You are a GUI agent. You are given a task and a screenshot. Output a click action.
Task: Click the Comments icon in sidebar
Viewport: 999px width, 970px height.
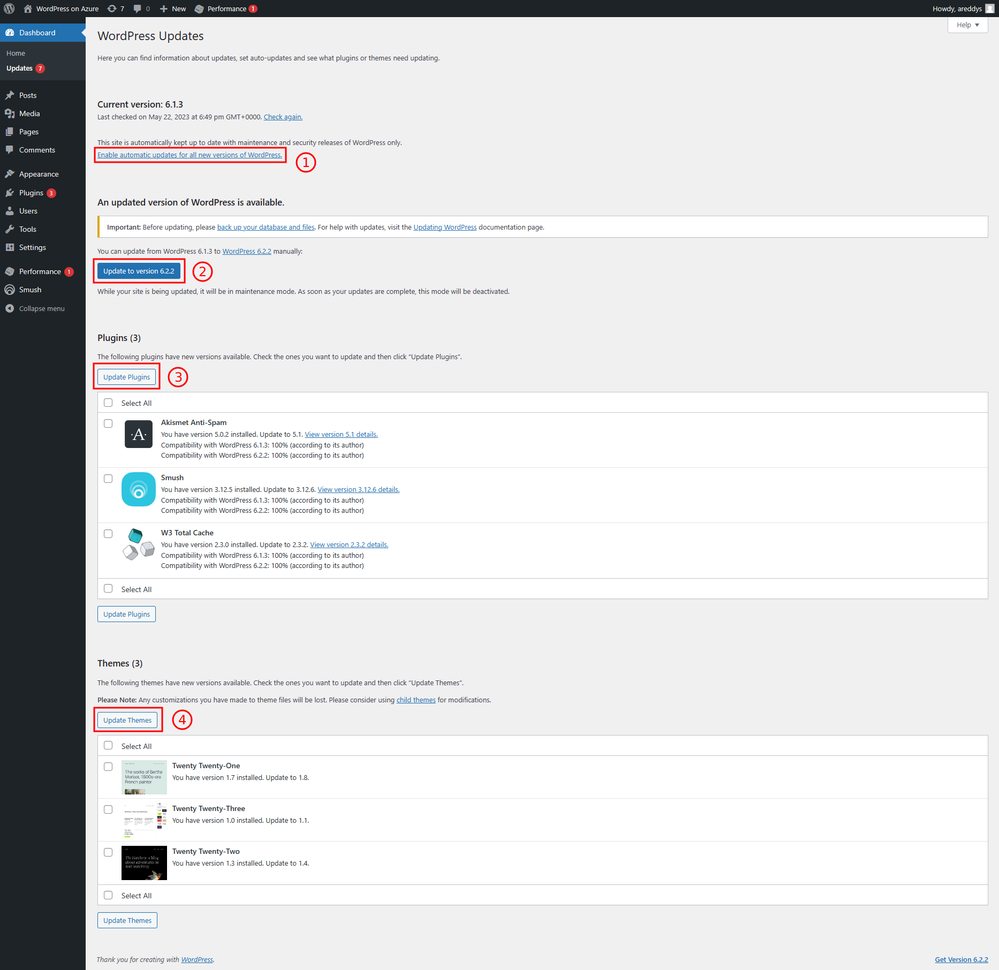pos(10,150)
